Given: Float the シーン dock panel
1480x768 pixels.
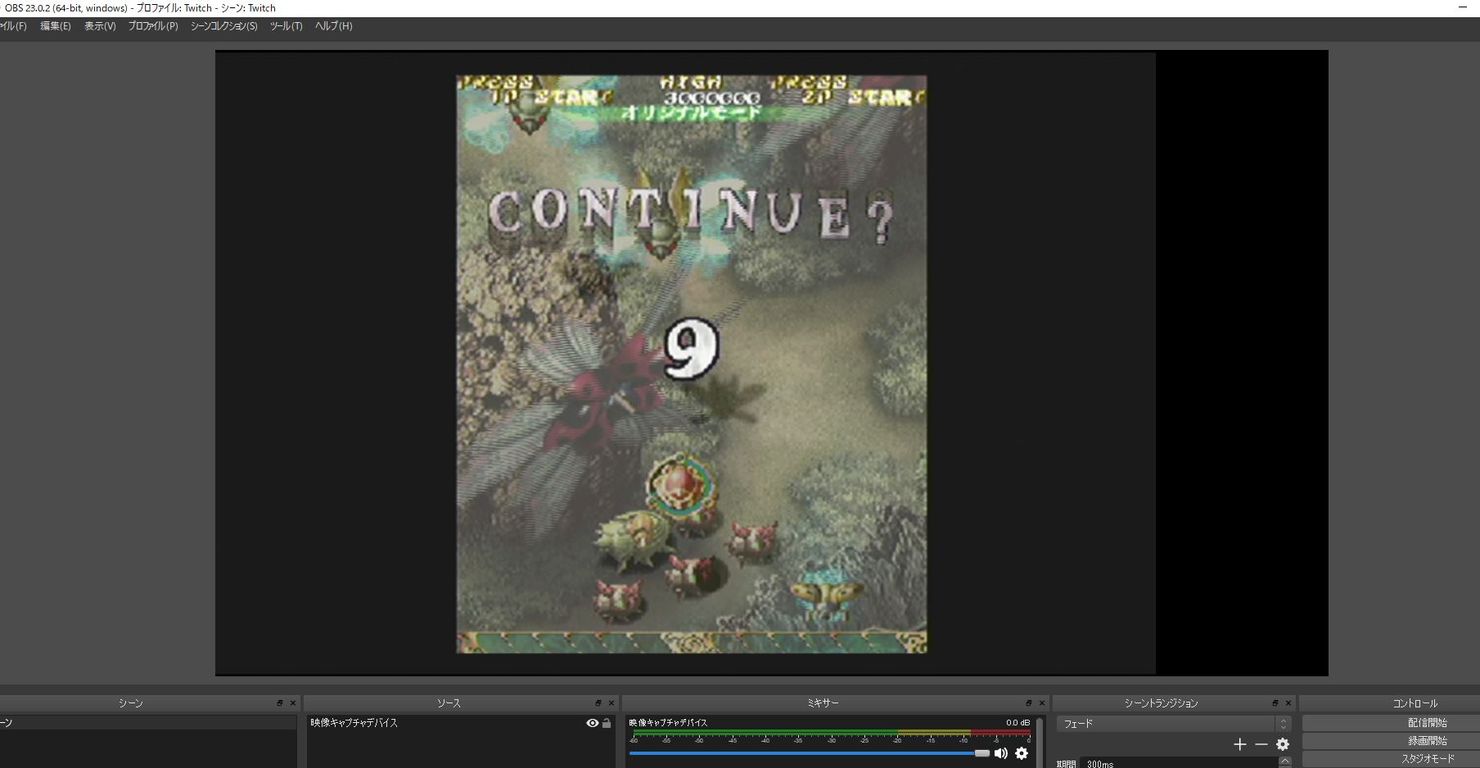Looking at the screenshot, I should 280,703.
